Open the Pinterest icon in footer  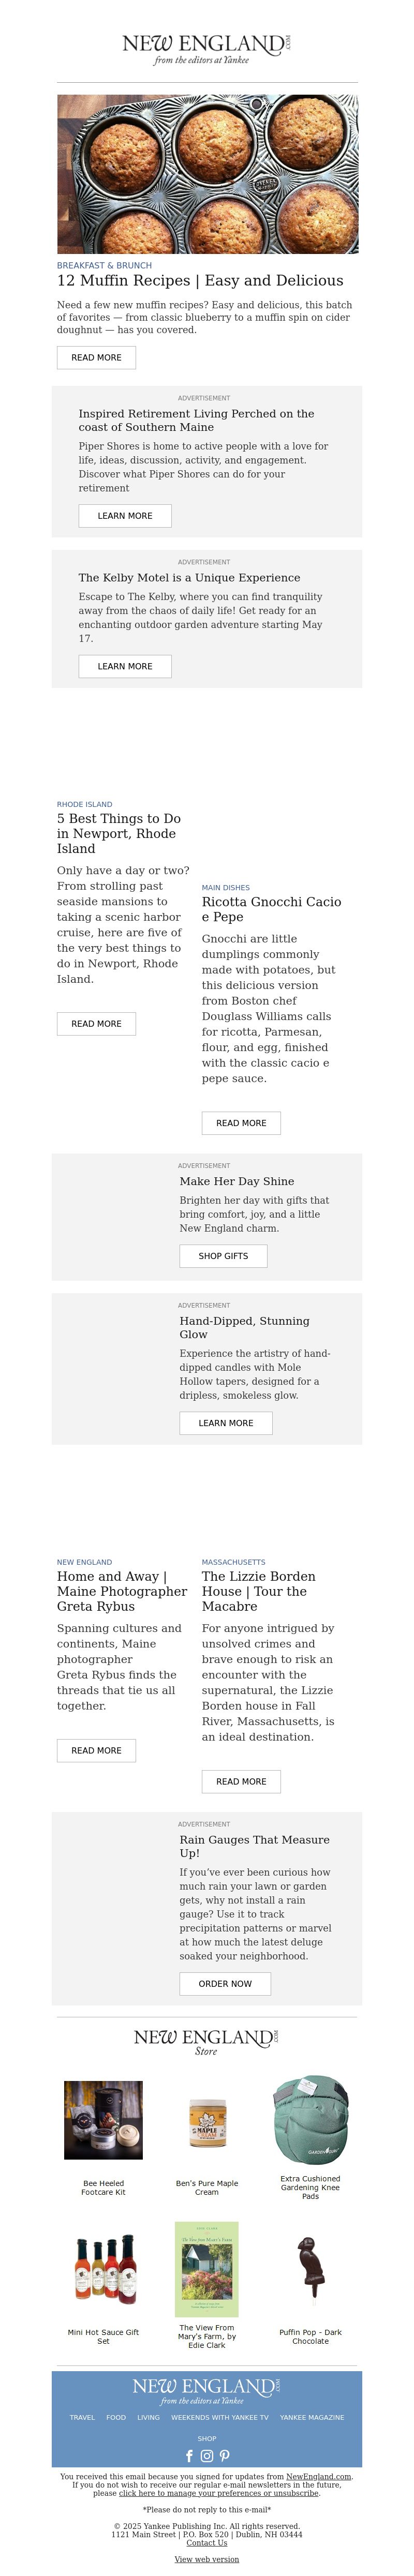[225, 2456]
